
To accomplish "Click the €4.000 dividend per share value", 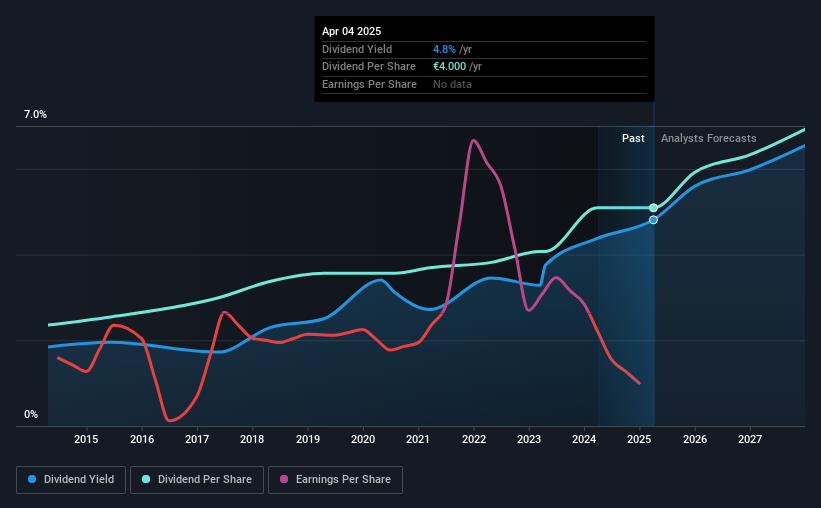I will [x=449, y=67].
